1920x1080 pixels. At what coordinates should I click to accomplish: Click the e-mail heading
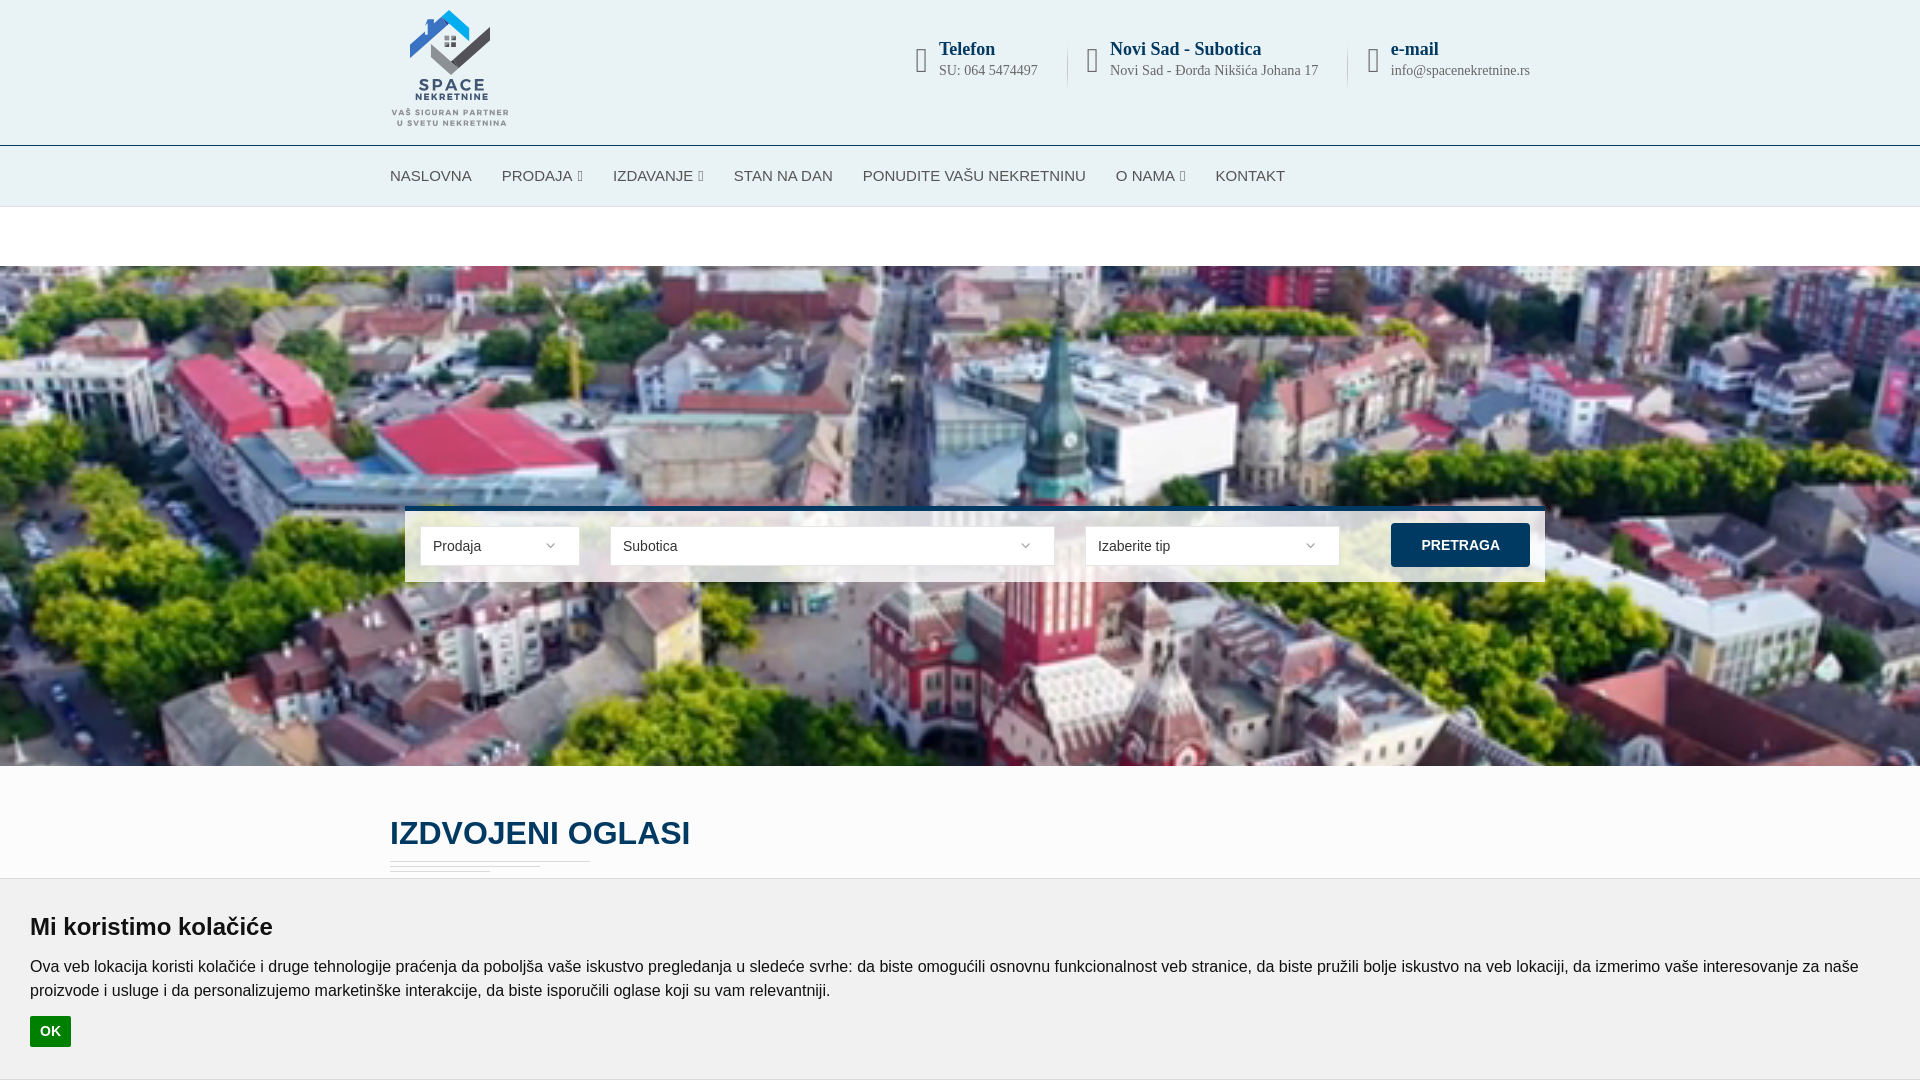(1414, 49)
